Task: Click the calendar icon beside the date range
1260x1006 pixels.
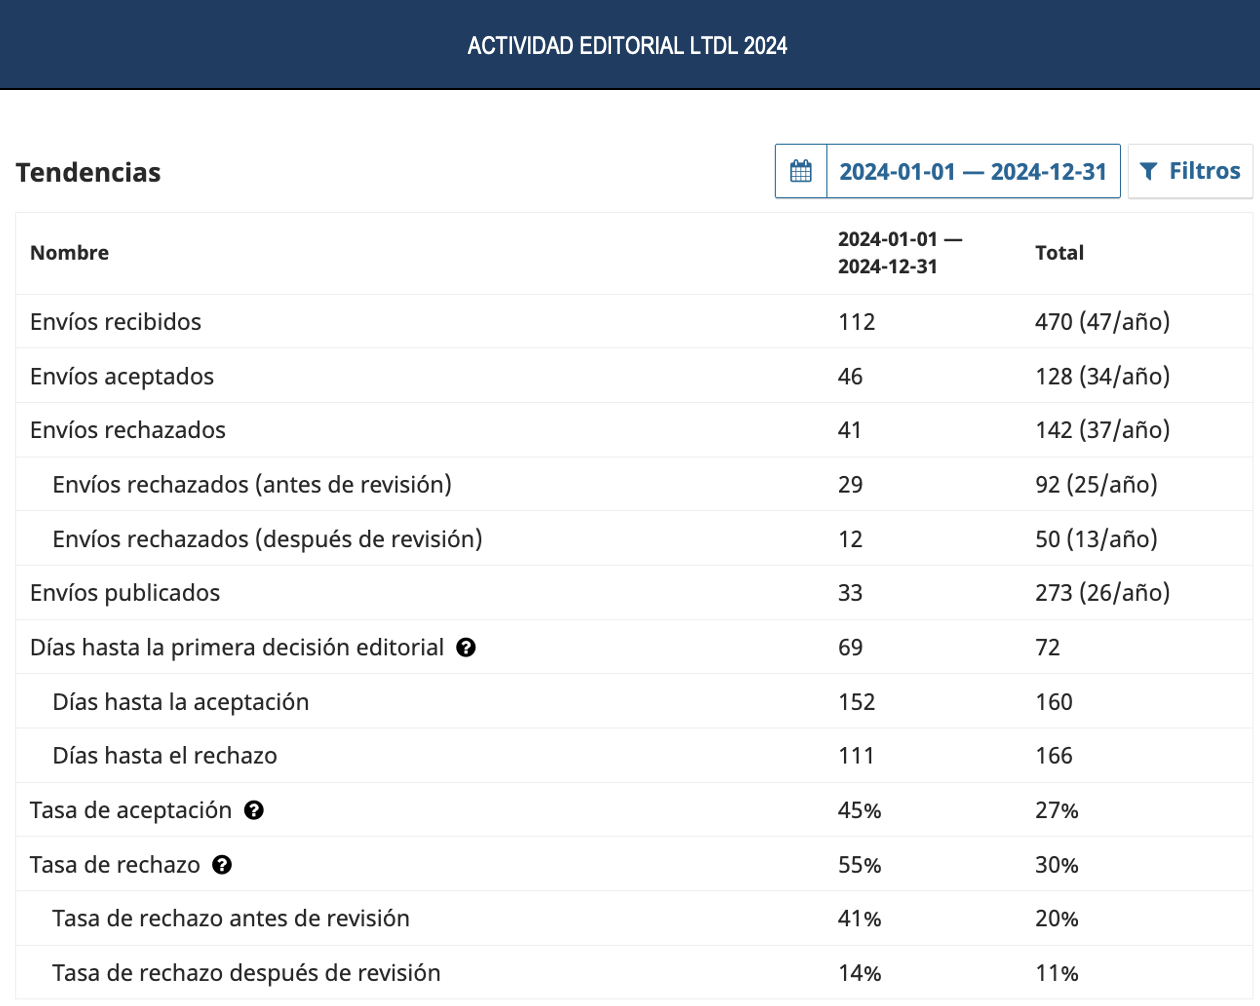Action: click(801, 171)
